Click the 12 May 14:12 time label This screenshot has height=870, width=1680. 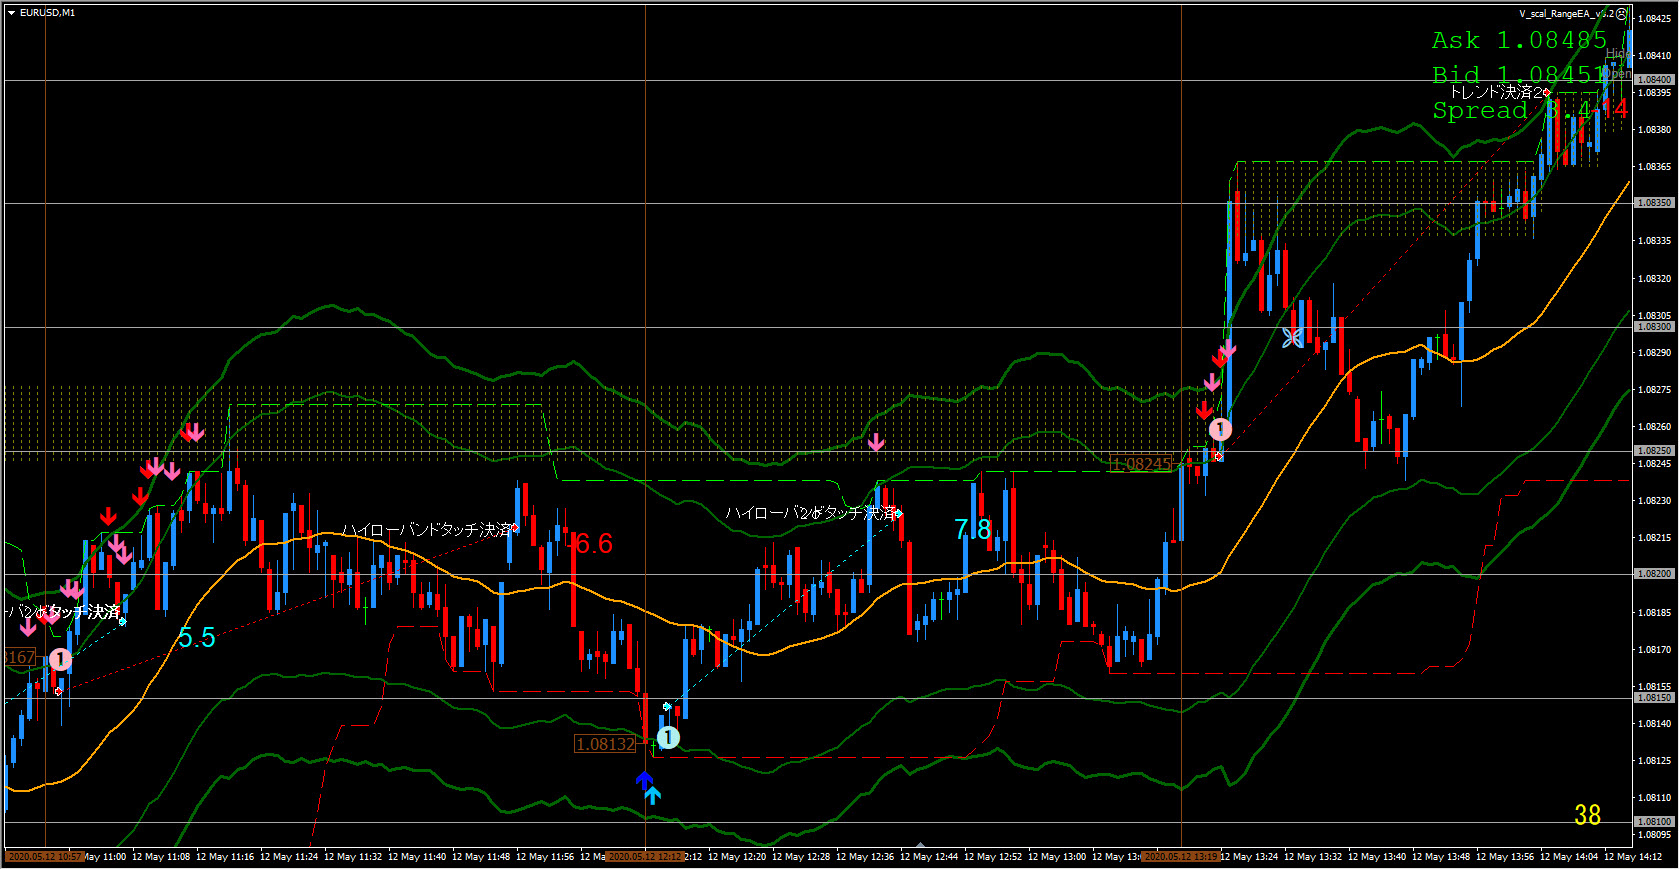[1633, 857]
